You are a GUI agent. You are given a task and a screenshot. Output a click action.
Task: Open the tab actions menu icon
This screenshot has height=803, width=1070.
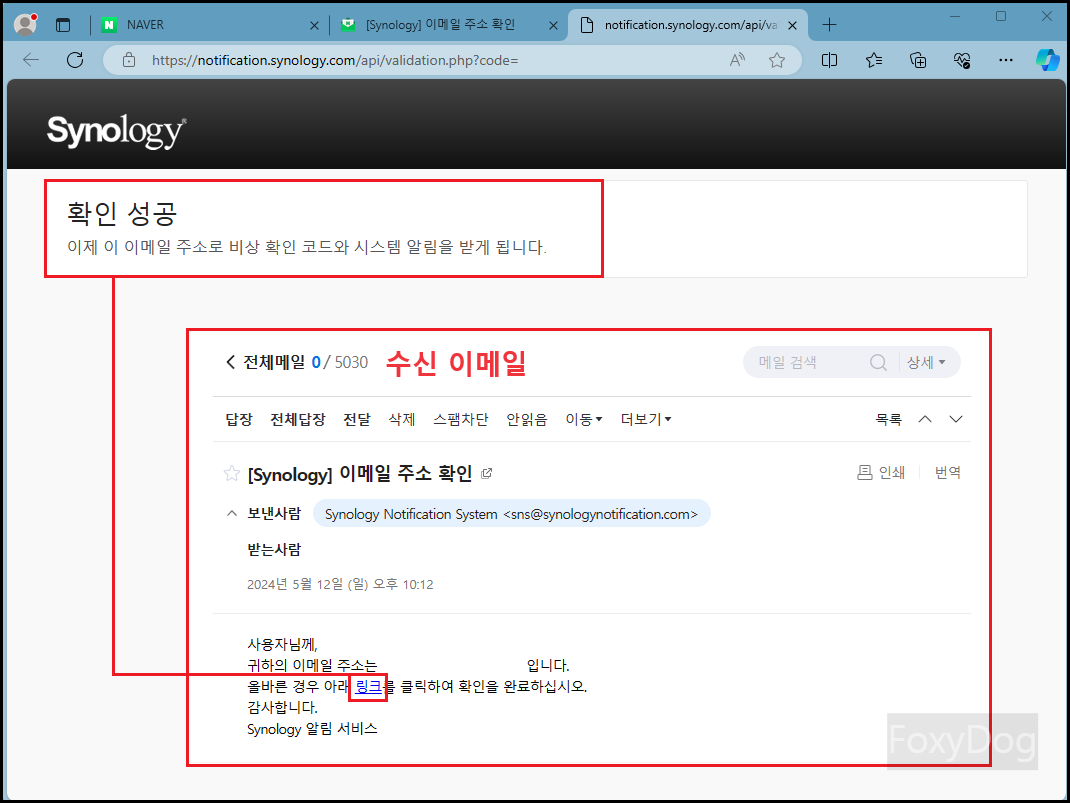point(63,25)
